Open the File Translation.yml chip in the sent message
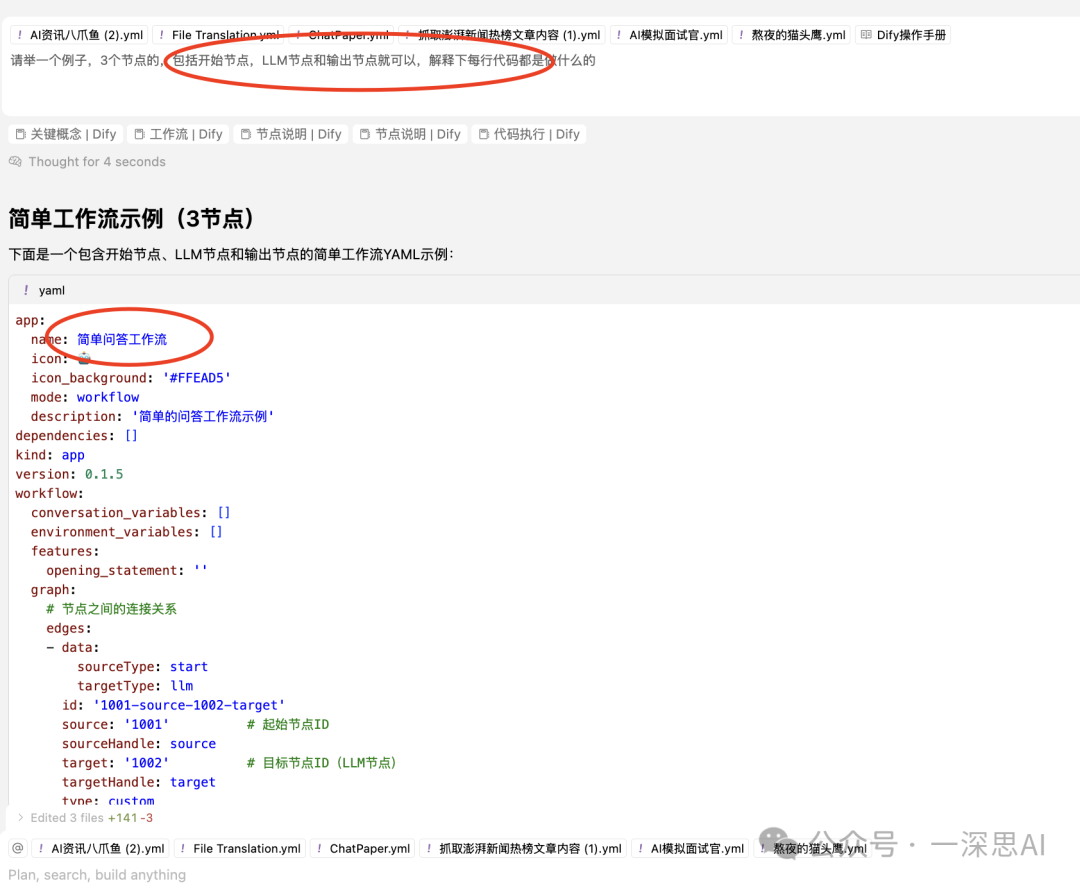Viewport: 1080px width, 888px height. click(218, 35)
